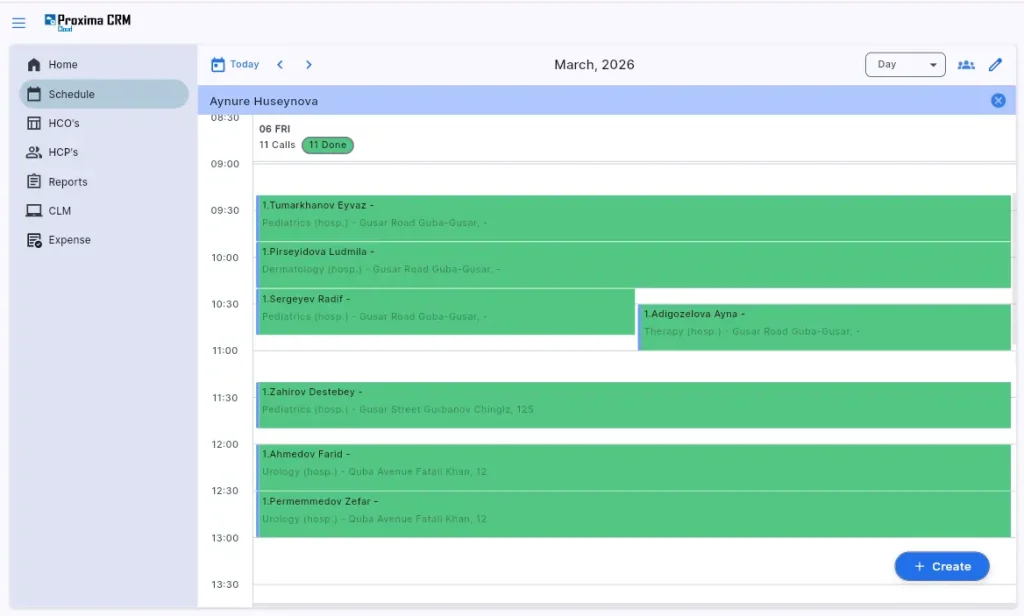The image size is (1024, 616).
Task: Open Tumarkhanov Eyvaz call event
Action: 633,218
